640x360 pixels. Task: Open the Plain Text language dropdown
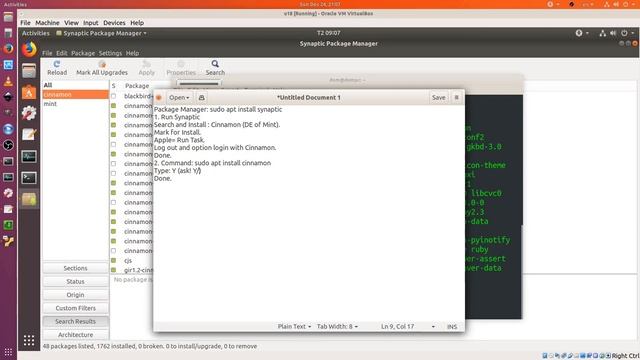click(294, 327)
